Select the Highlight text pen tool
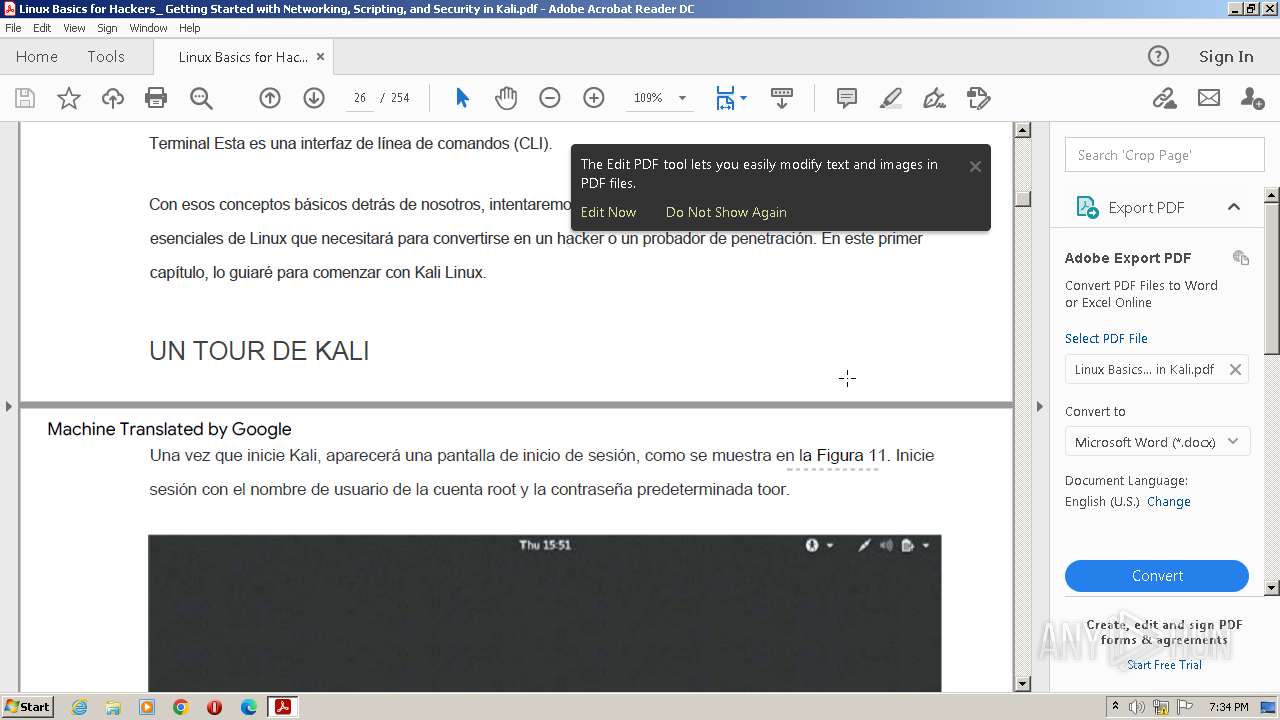 tap(890, 98)
